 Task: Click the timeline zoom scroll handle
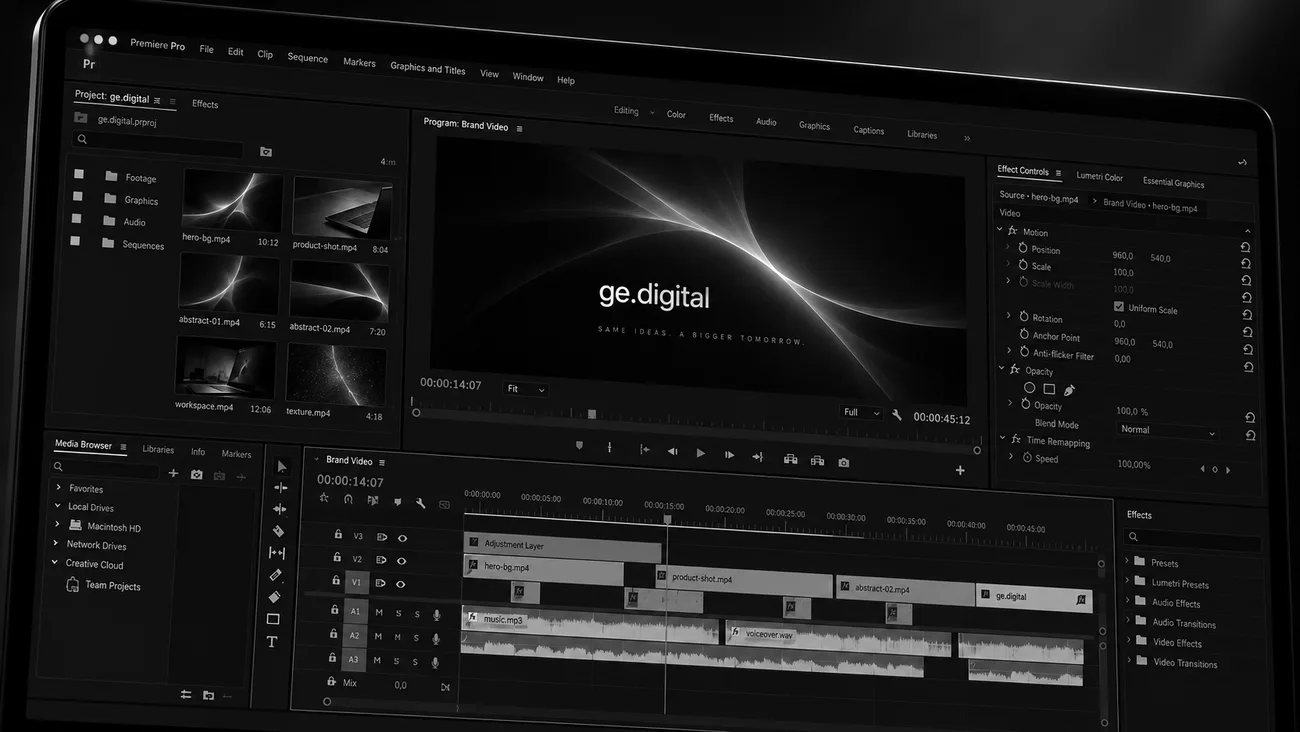(326, 702)
